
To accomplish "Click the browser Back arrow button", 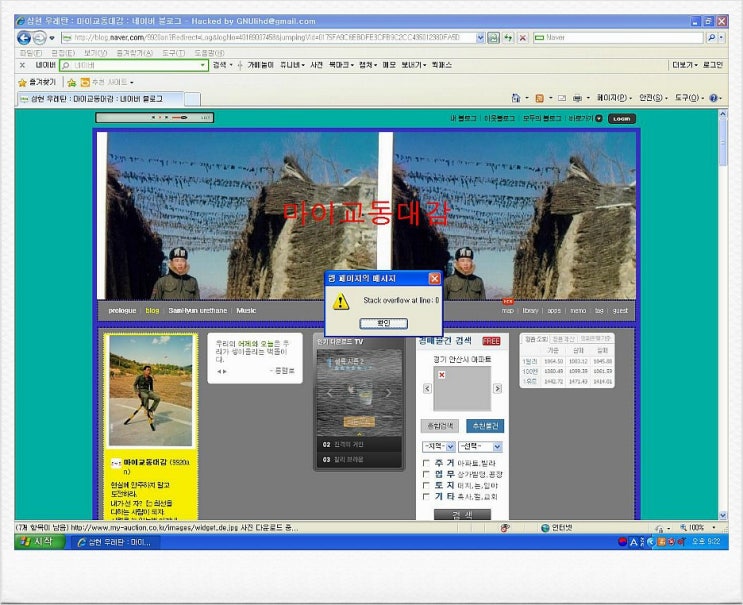I will [24, 37].
